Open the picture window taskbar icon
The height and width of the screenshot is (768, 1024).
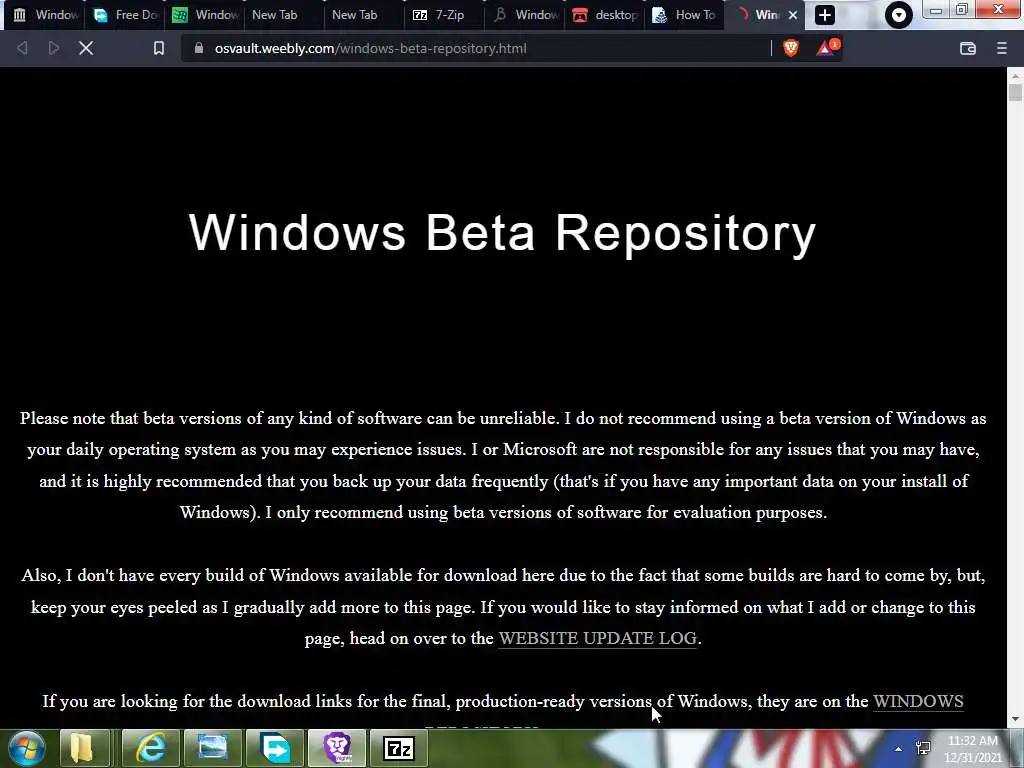(212, 748)
